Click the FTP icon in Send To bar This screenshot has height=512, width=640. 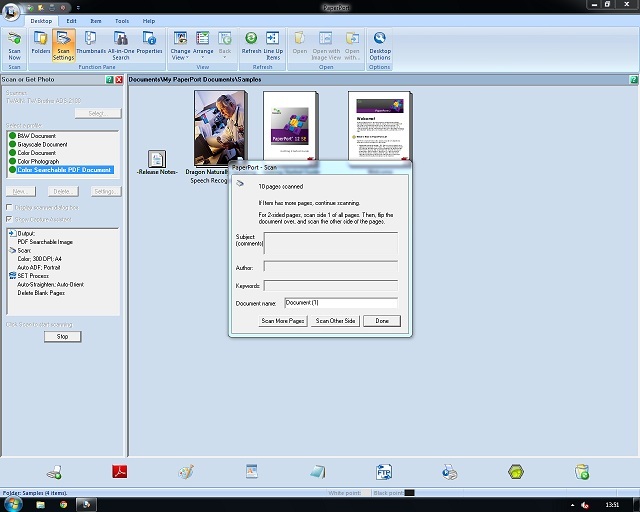tap(384, 472)
